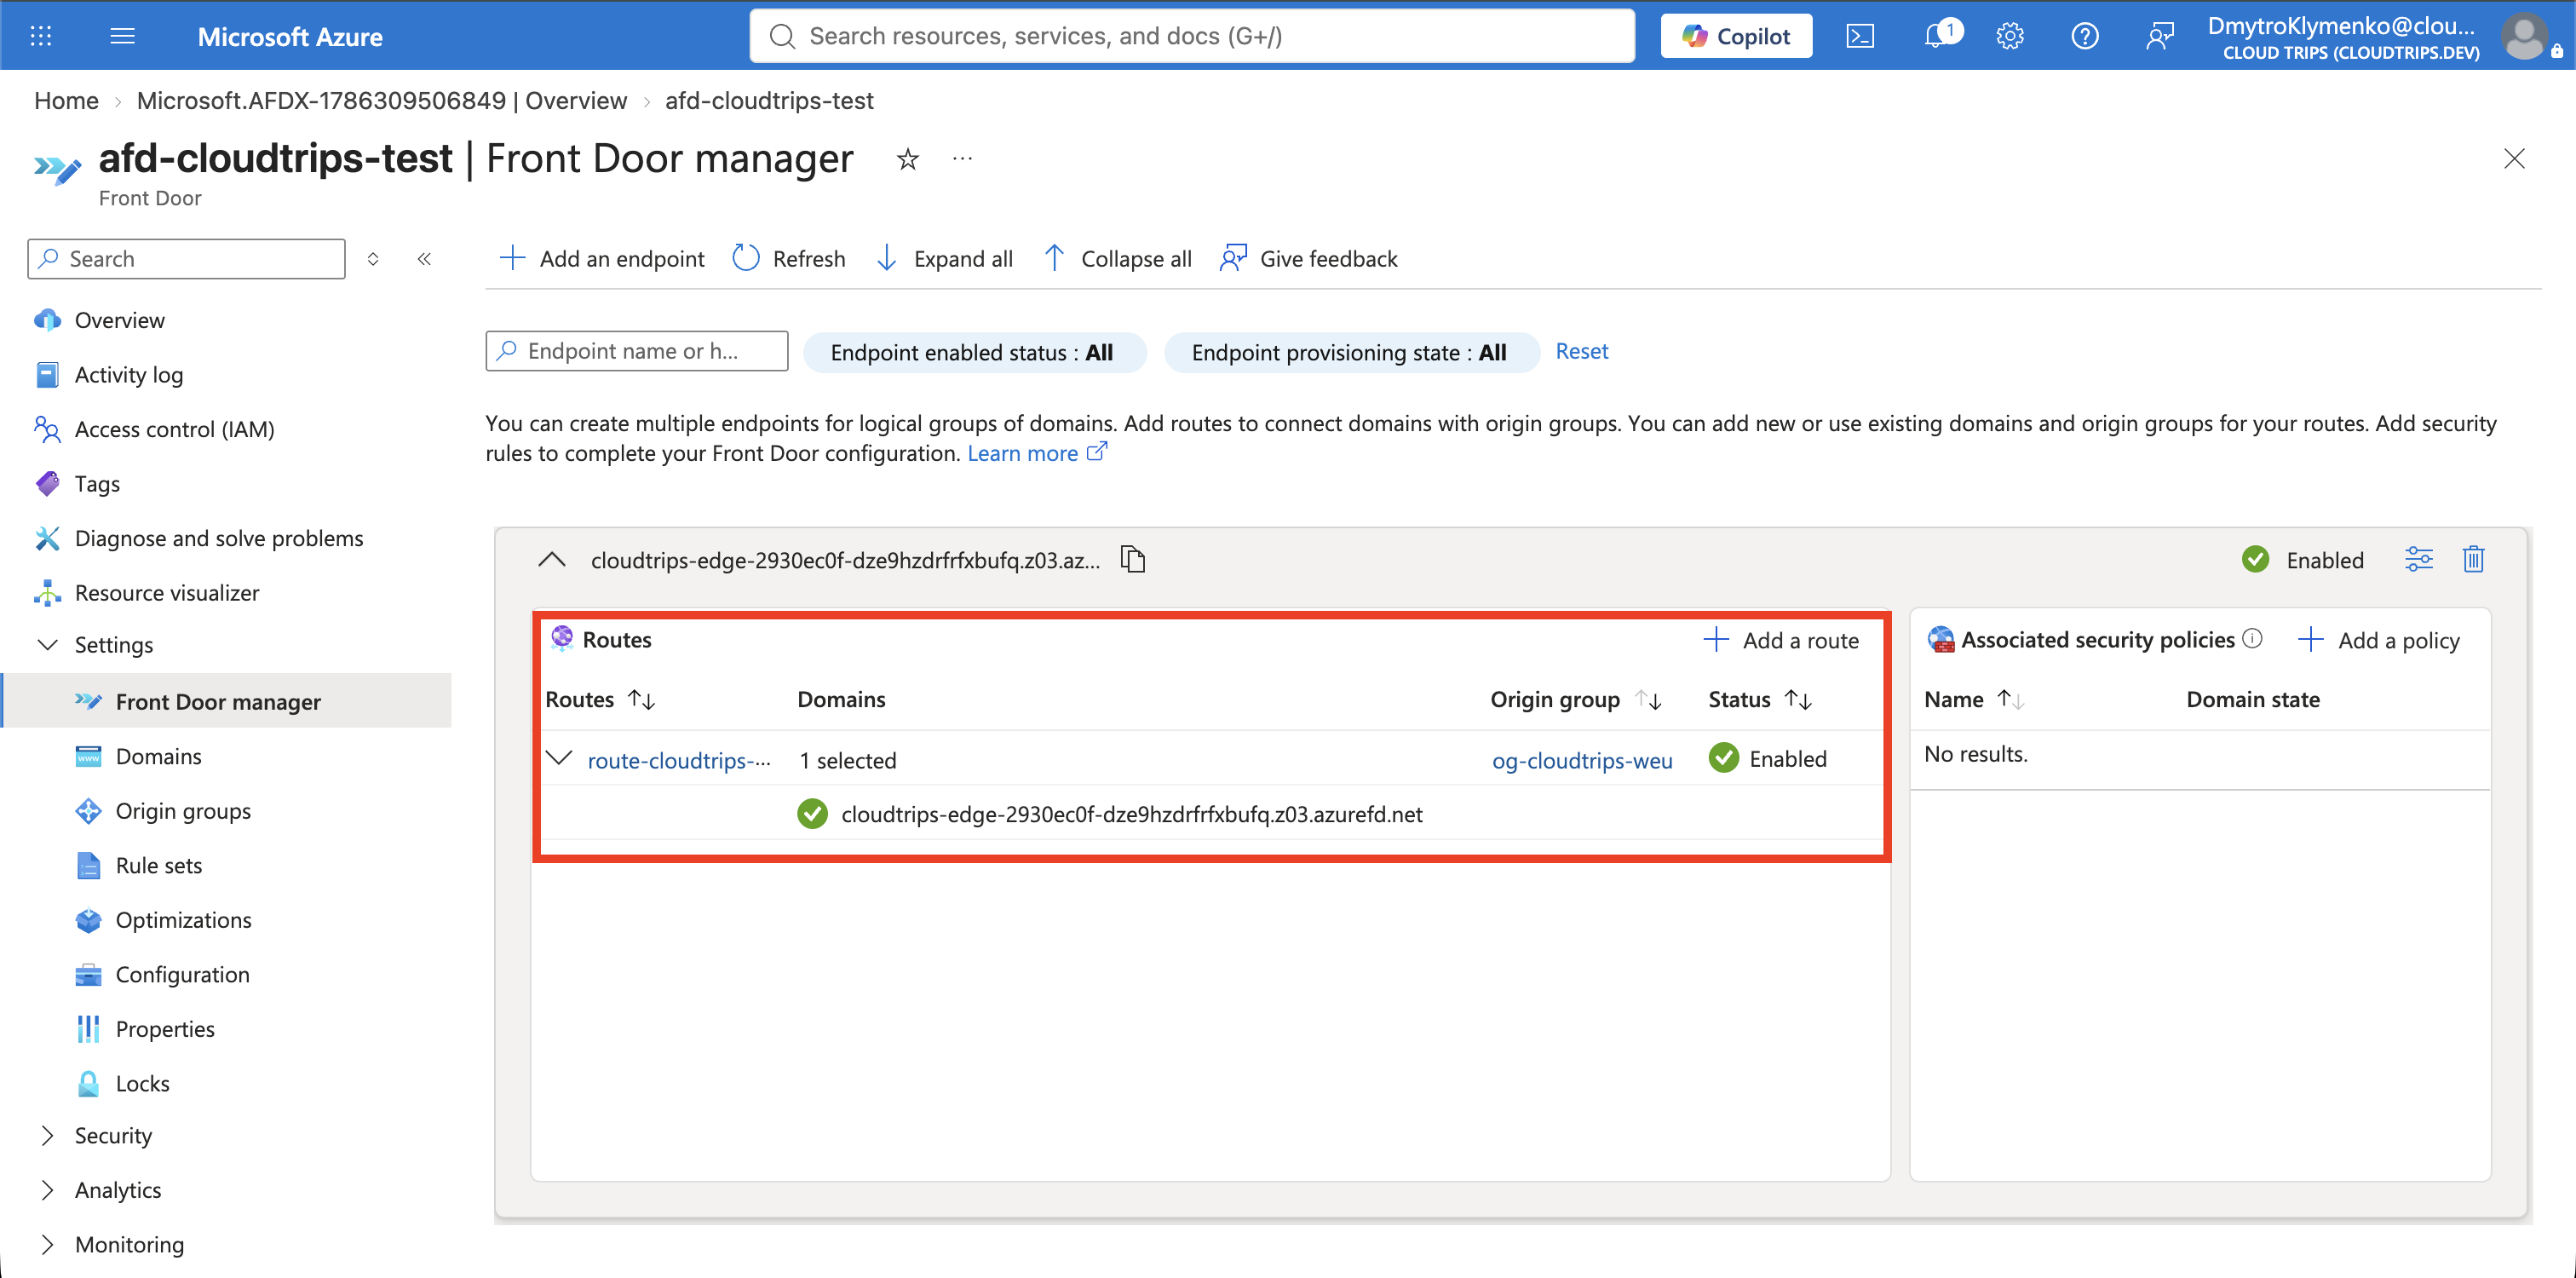Reset the endpoint filters
The width and height of the screenshot is (2576, 1278).
point(1581,351)
